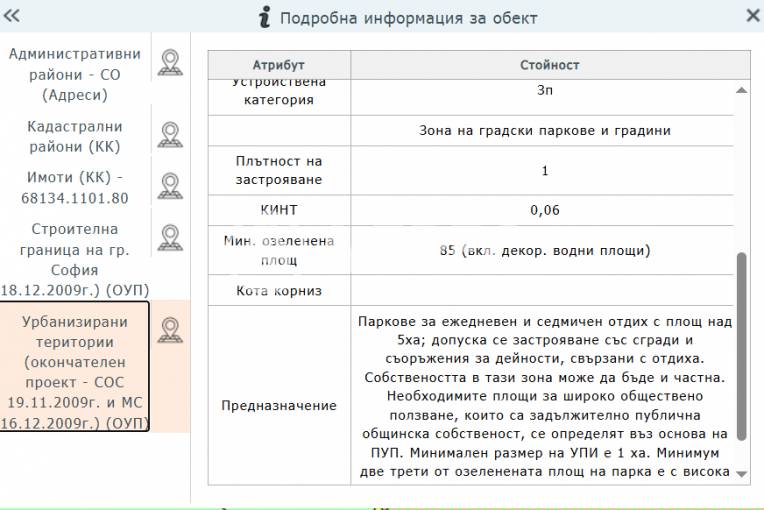Select 'Зона на градски паркове и градини' cell
Viewport: 764px width, 510px height.
click(543, 131)
